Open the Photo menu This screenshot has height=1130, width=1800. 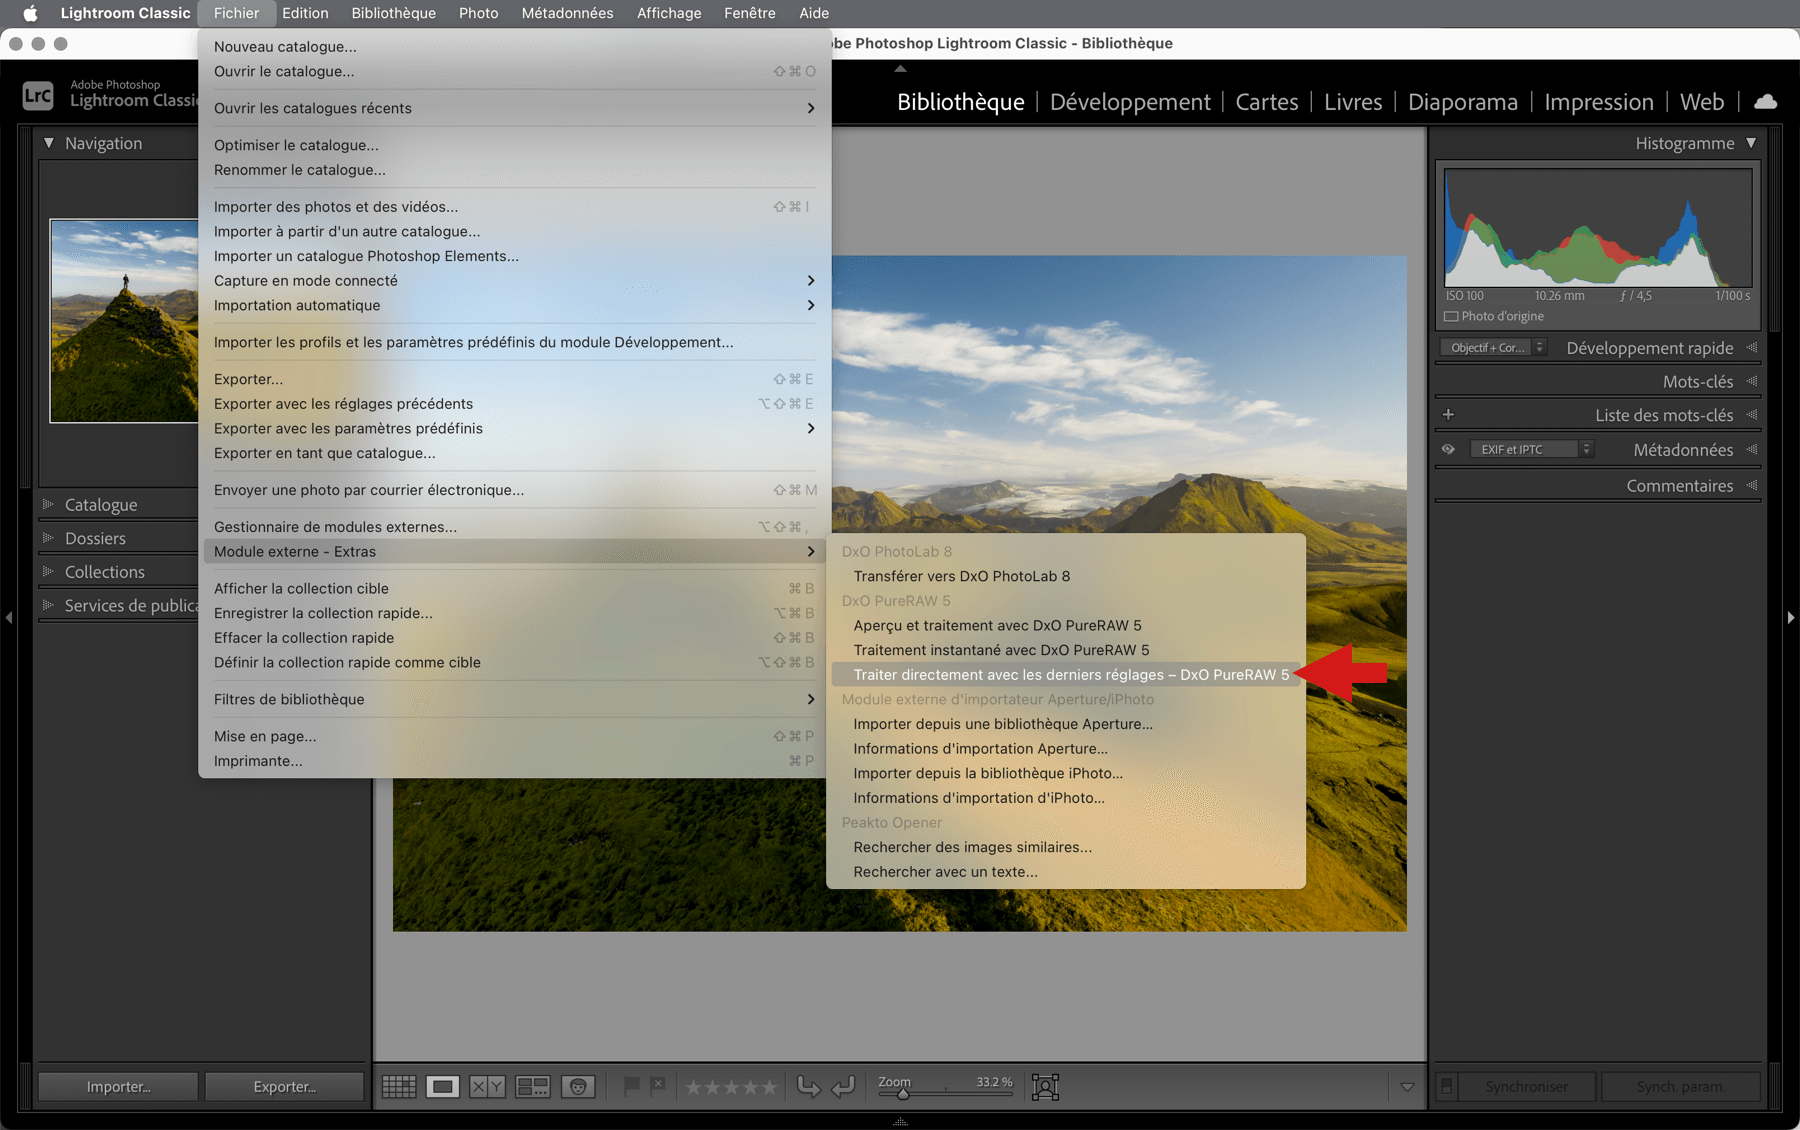click(x=478, y=13)
